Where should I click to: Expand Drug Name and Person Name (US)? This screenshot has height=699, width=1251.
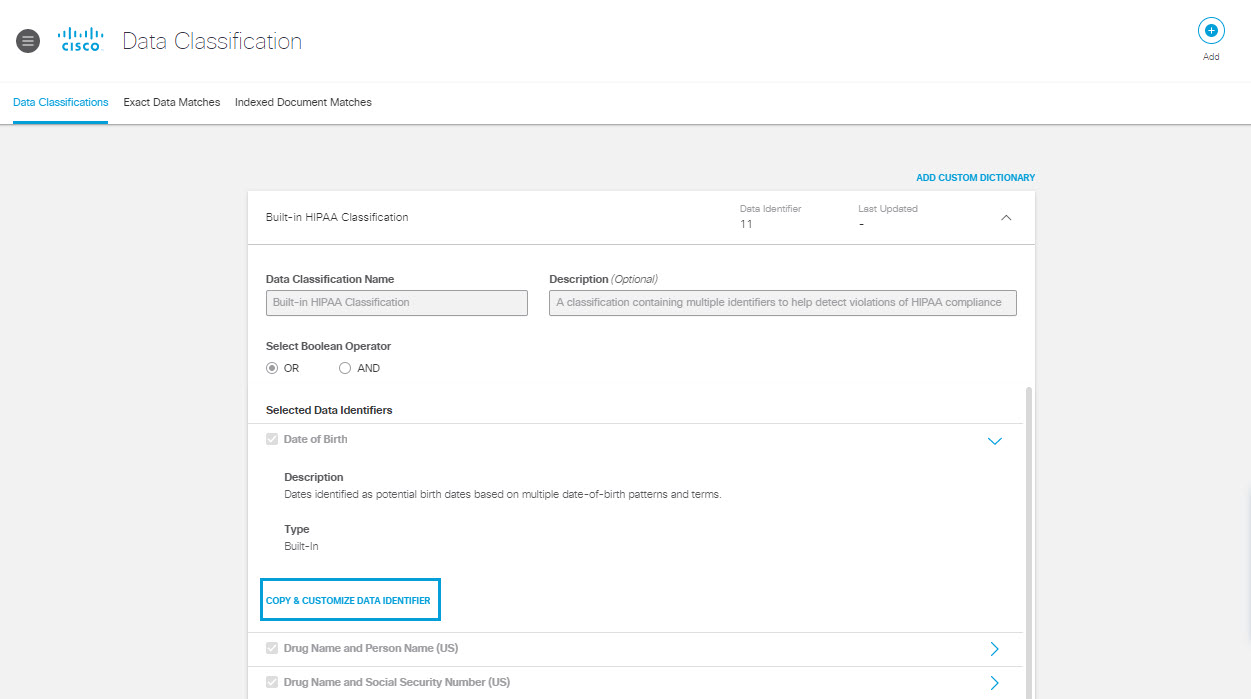tap(994, 648)
